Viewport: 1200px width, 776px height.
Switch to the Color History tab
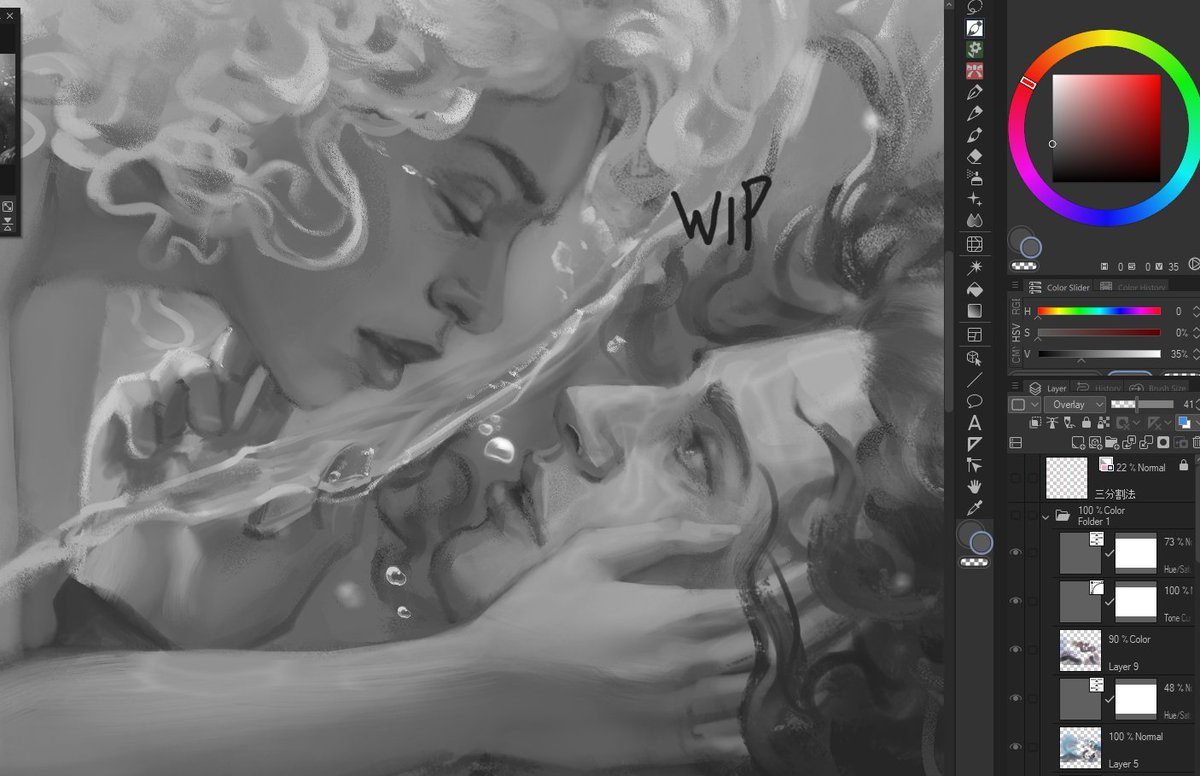point(1133,287)
